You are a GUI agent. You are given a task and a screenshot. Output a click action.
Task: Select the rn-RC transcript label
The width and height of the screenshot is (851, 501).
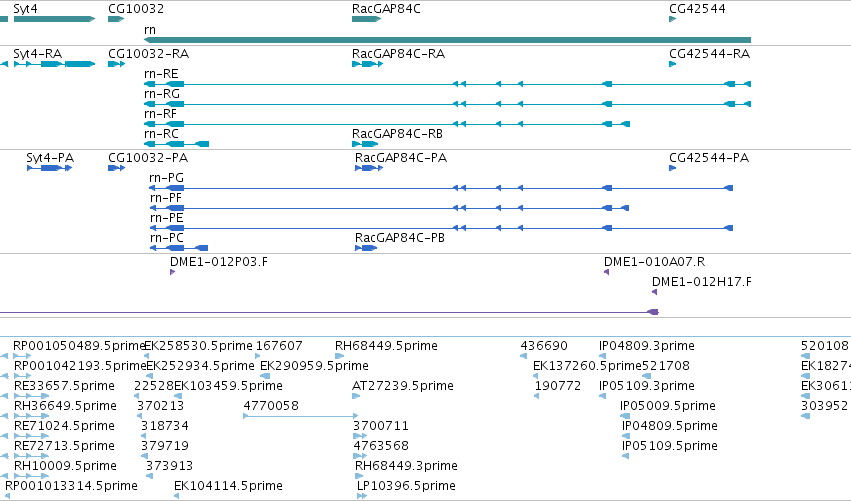[161, 134]
